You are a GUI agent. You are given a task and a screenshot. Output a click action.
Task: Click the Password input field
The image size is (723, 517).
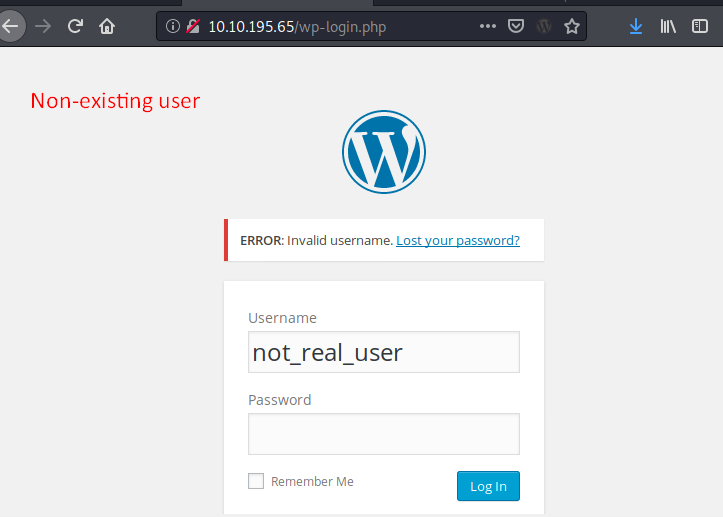click(x=384, y=434)
